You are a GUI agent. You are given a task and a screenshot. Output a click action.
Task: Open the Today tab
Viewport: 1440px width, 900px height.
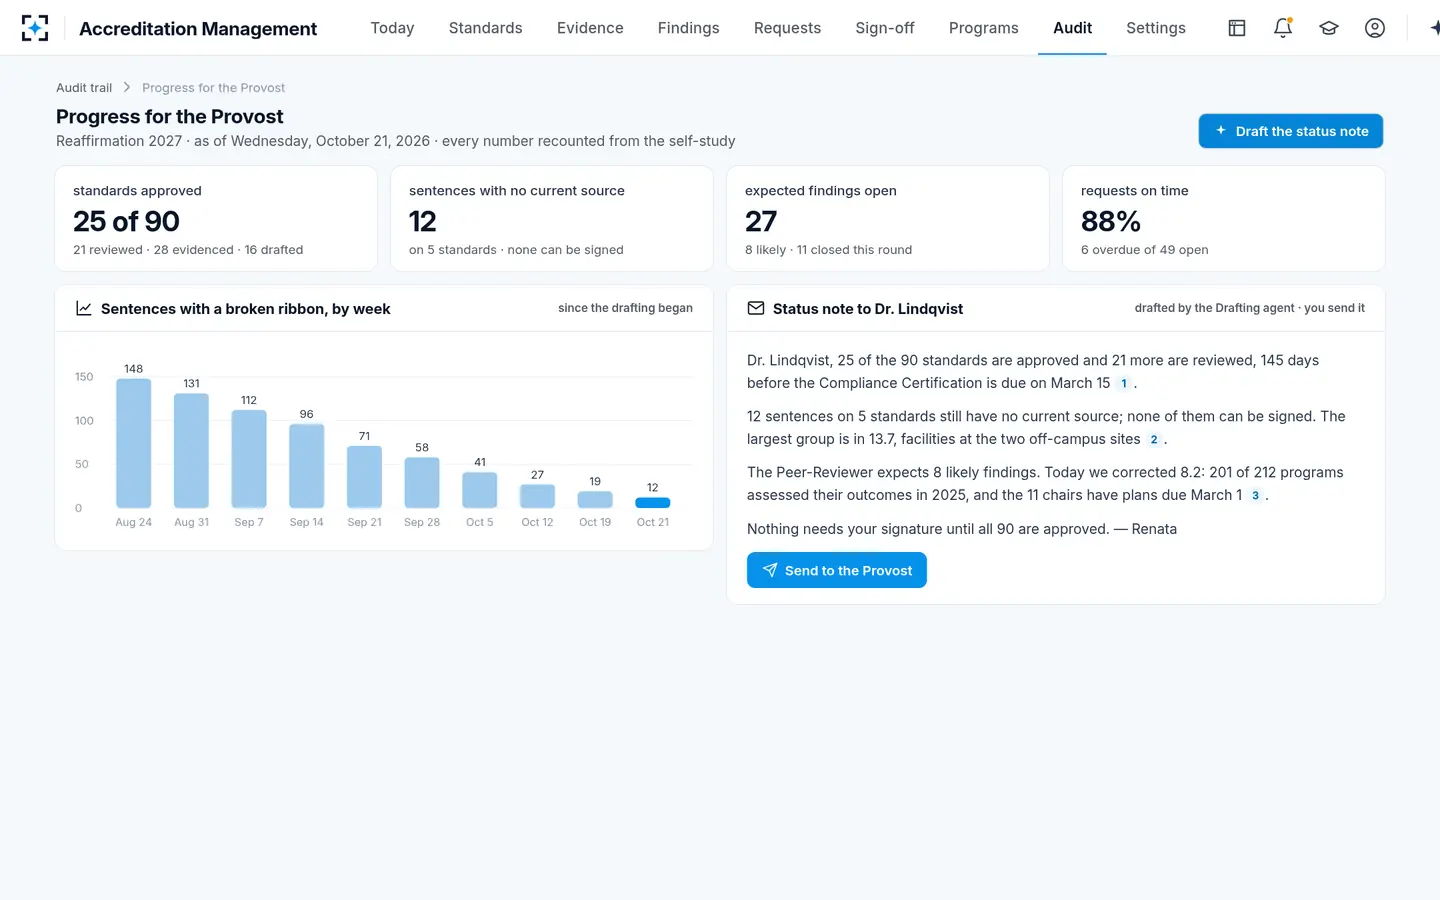[392, 28]
